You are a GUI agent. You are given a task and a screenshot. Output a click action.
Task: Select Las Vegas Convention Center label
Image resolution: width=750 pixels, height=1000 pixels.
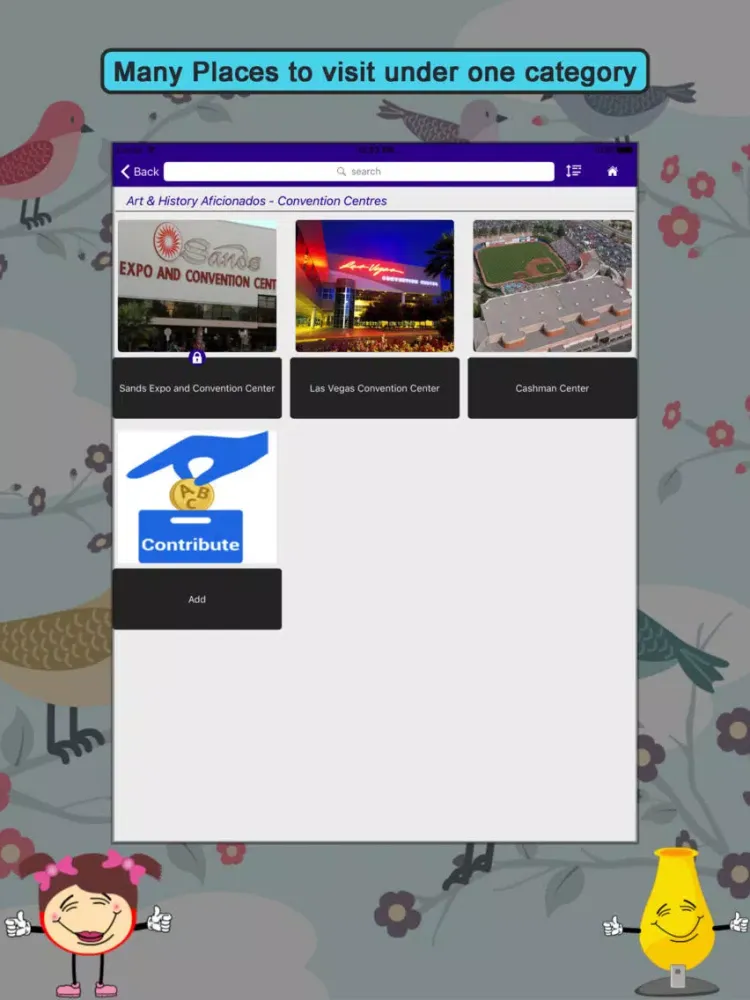click(375, 388)
